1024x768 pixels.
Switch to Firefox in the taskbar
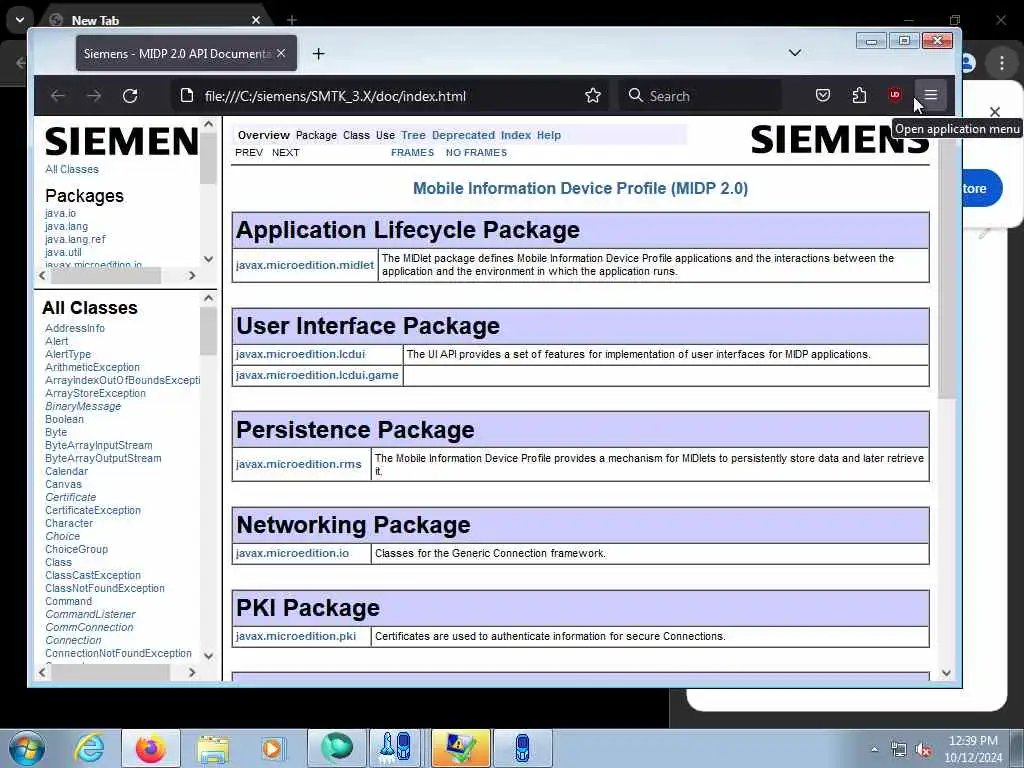click(150, 748)
